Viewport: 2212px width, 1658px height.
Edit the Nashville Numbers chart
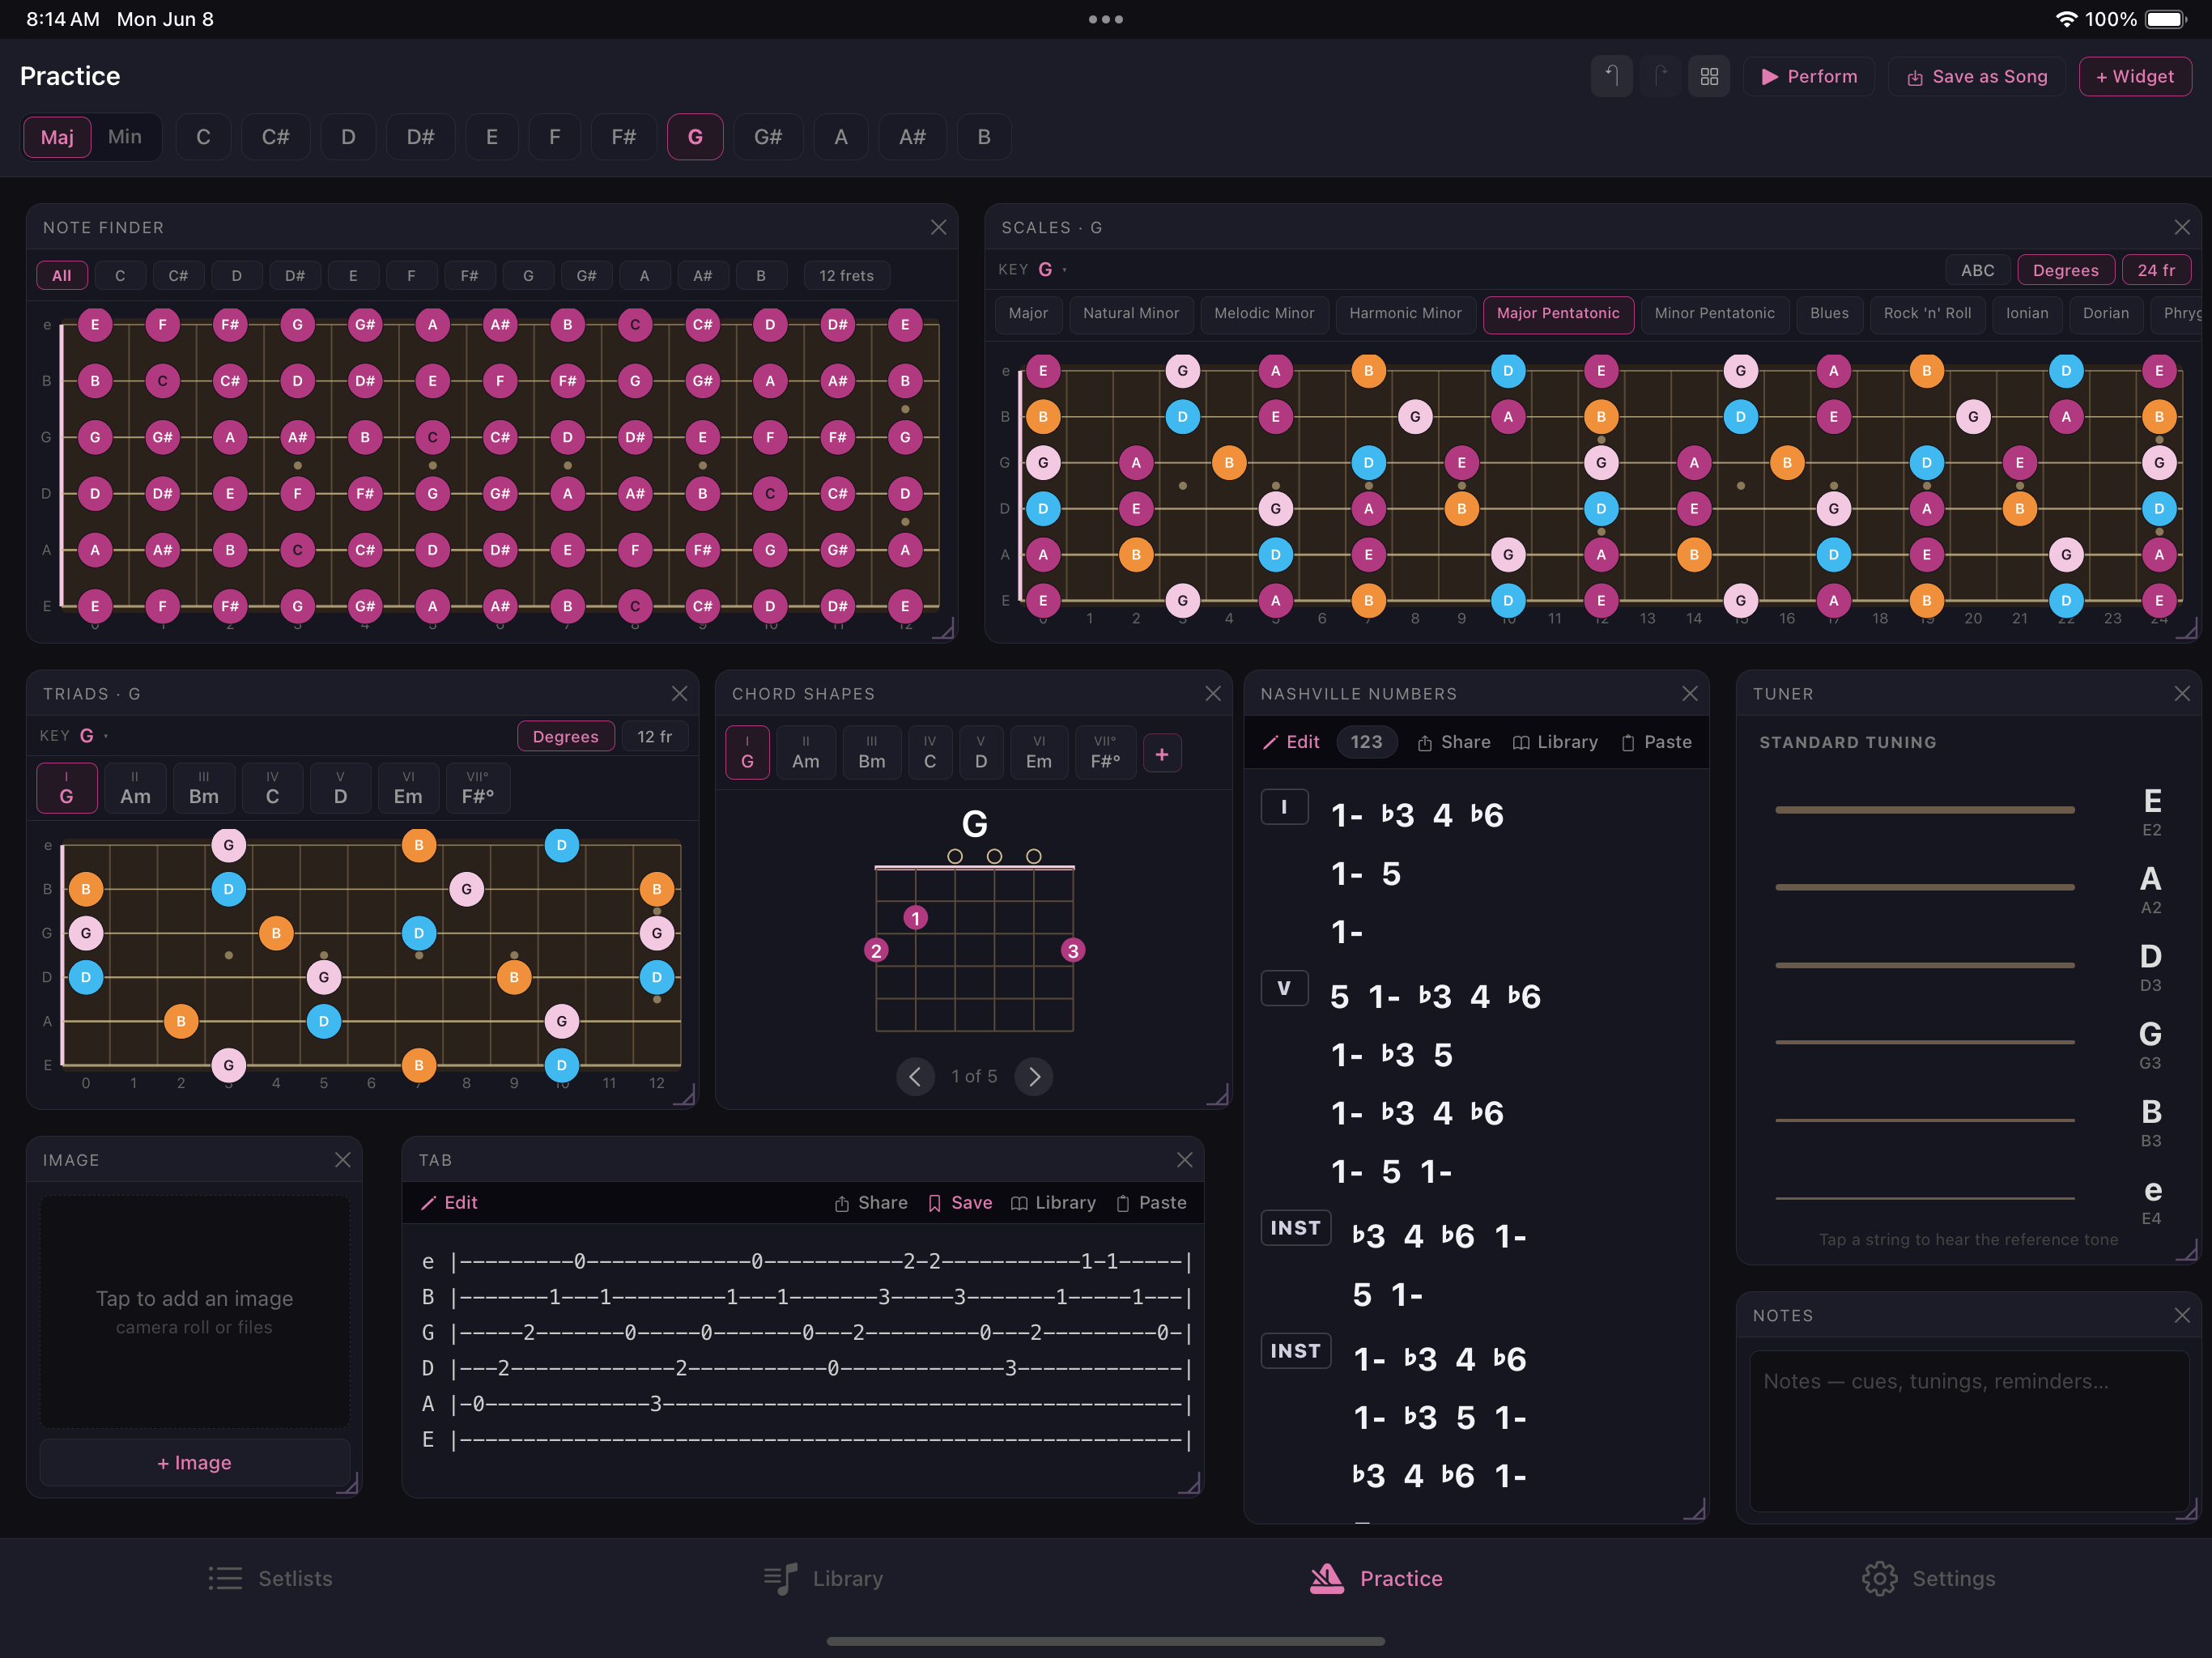(x=1290, y=742)
